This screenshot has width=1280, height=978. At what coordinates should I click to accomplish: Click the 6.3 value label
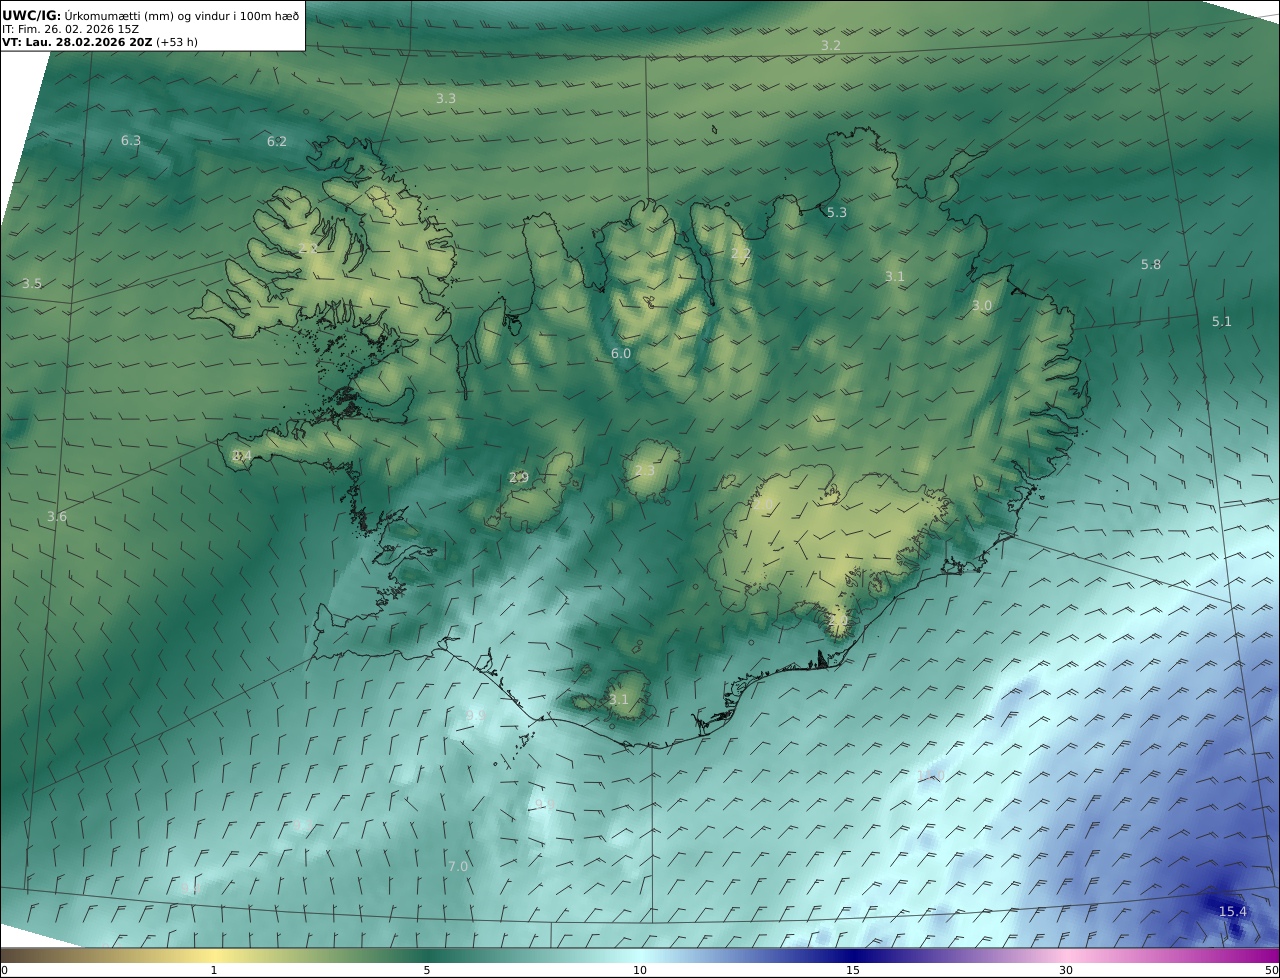131,141
